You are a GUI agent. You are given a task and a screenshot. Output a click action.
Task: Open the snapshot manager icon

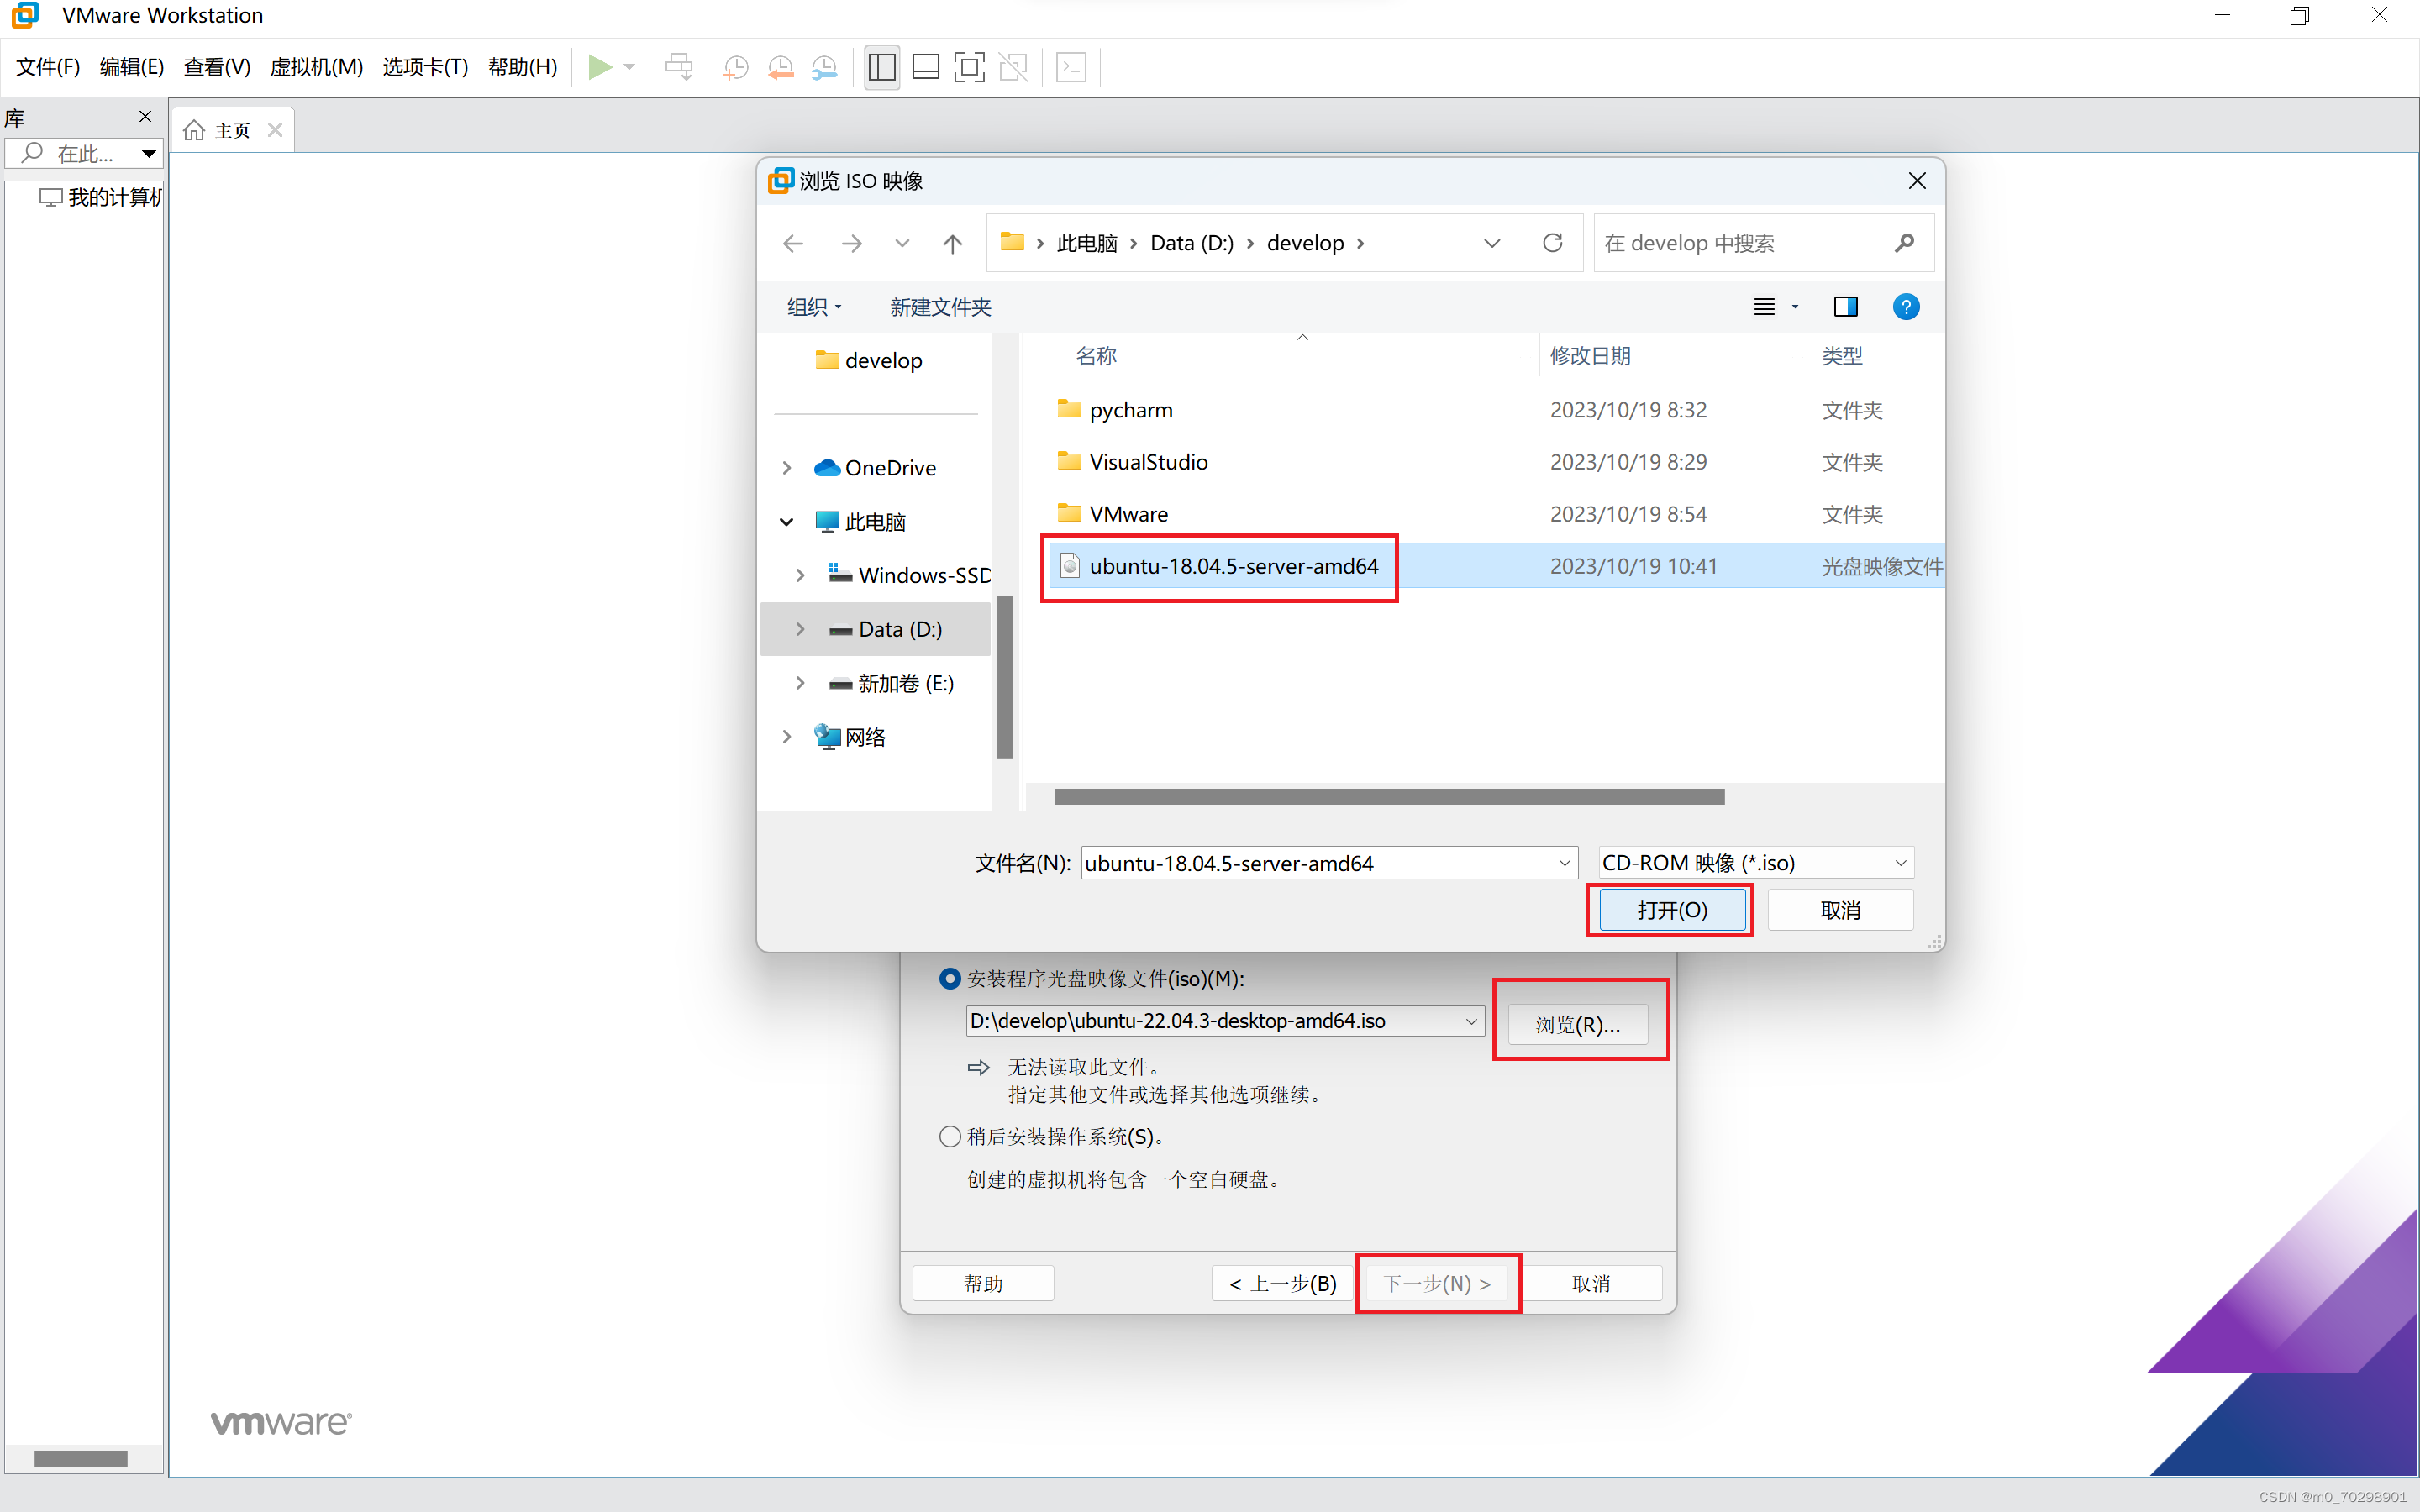coord(824,67)
